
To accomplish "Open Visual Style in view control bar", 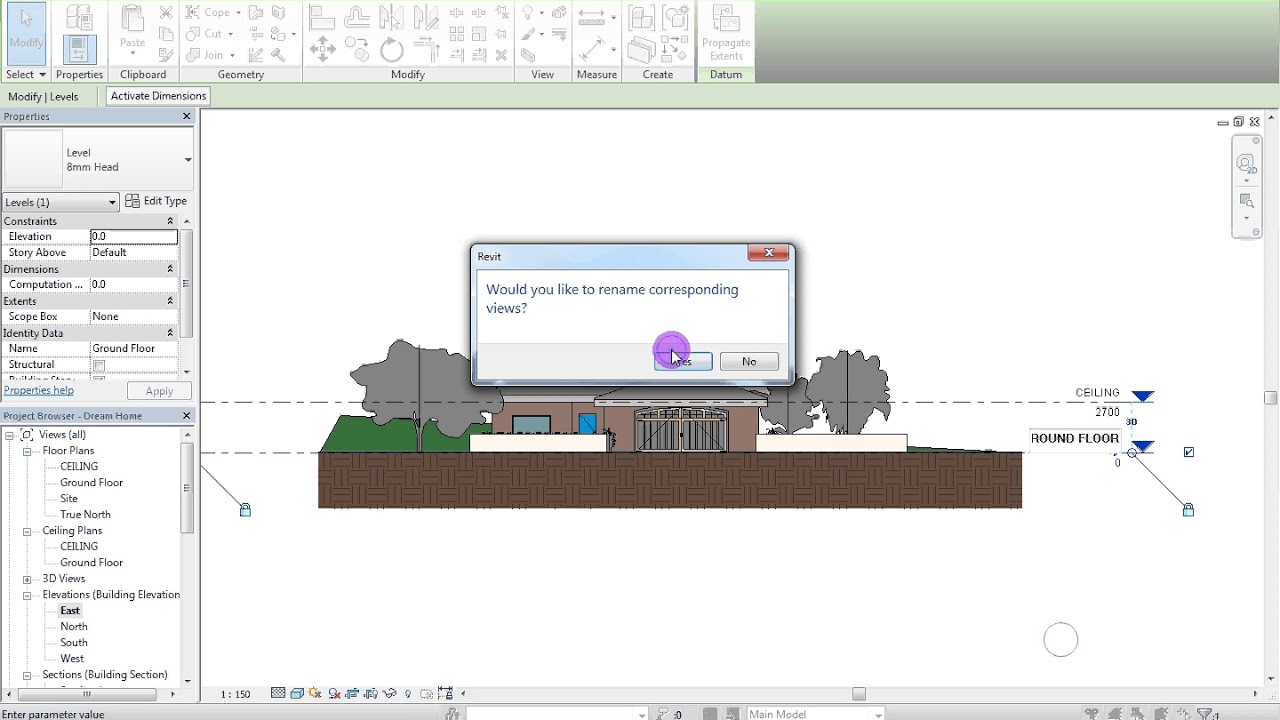I will (298, 693).
